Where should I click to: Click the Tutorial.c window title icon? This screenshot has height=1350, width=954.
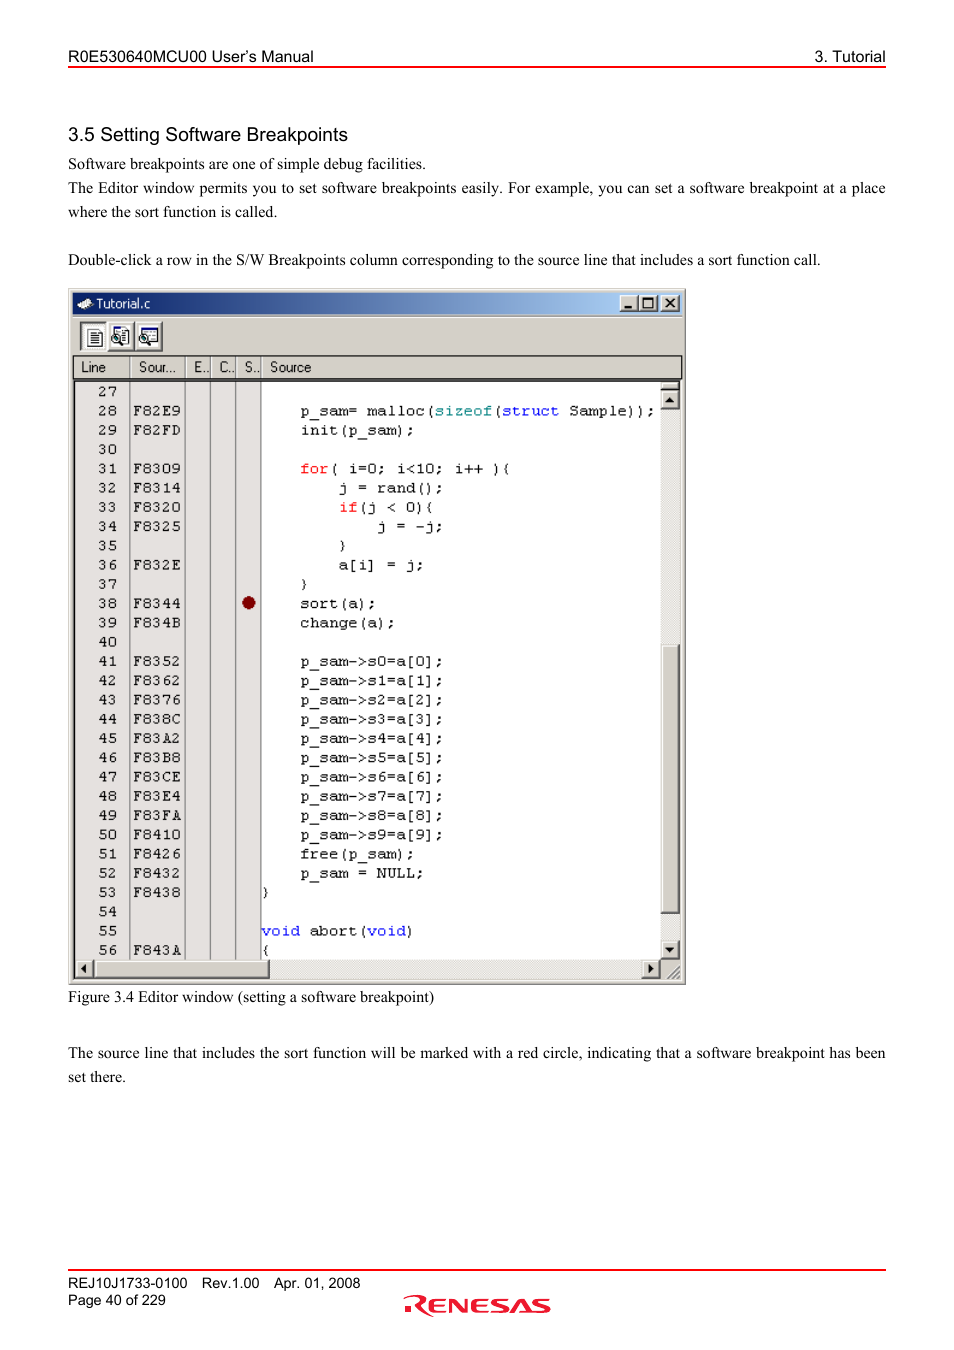pyautogui.click(x=85, y=304)
